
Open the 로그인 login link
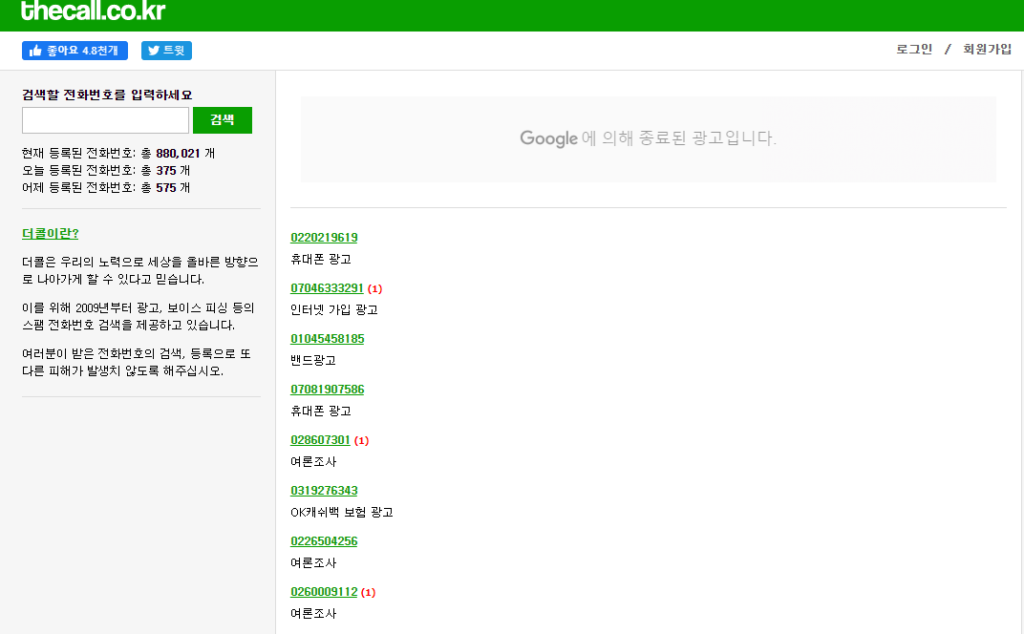pyautogui.click(x=912, y=47)
